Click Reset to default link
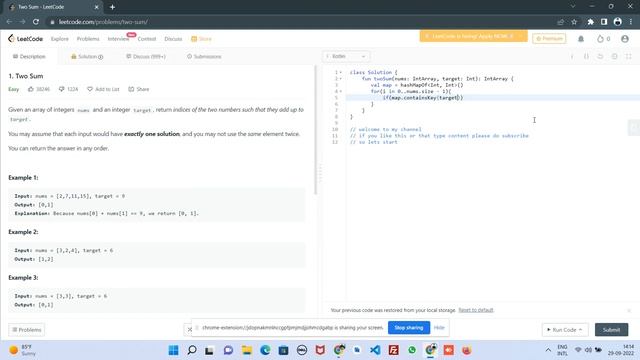This screenshot has height=360, width=640. pos(476,310)
